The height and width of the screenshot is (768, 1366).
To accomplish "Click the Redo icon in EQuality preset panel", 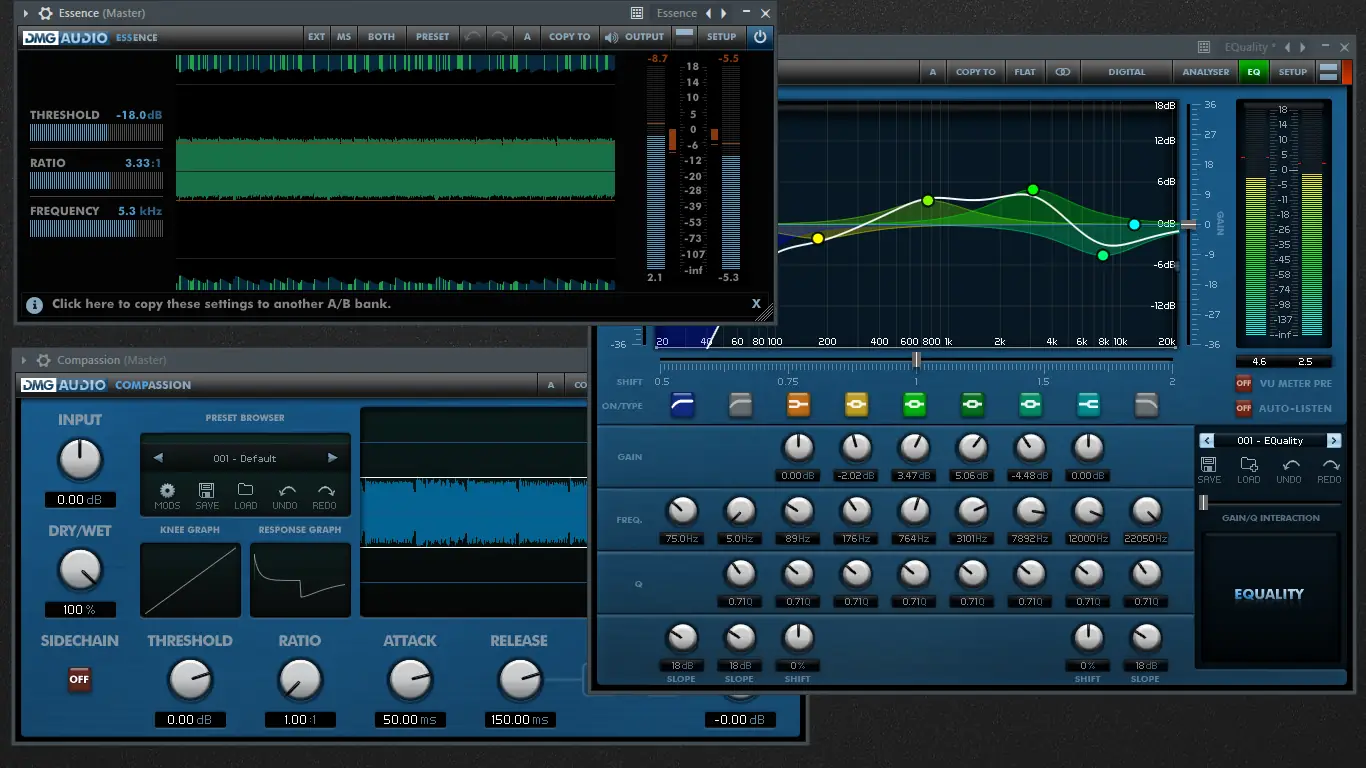I will pyautogui.click(x=1330, y=470).
